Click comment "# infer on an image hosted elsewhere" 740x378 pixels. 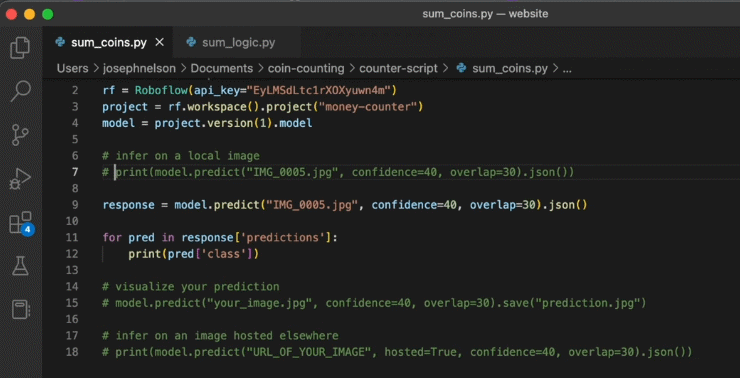[220, 336]
